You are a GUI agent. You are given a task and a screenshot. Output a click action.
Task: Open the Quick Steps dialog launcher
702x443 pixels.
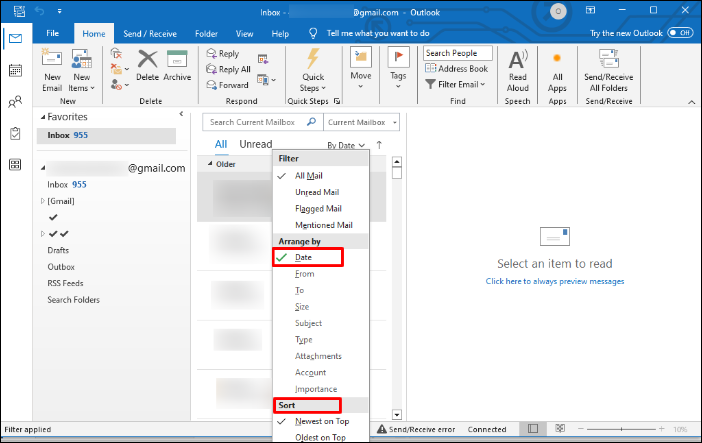tap(337, 101)
